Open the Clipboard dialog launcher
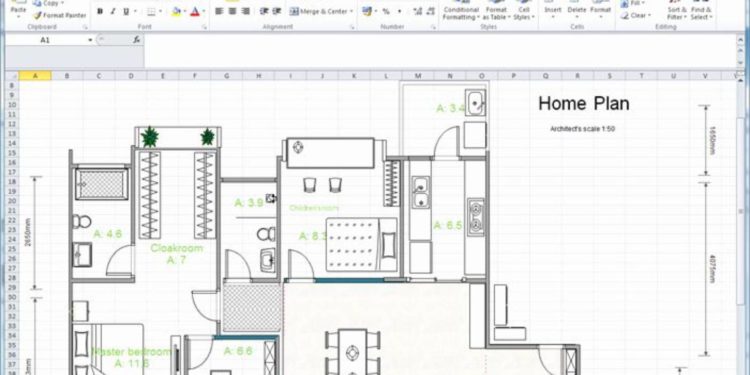The image size is (750, 375). point(85,27)
